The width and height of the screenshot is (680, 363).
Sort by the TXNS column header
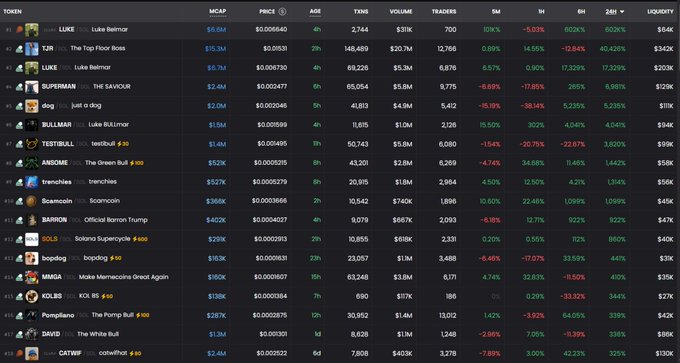click(x=361, y=12)
